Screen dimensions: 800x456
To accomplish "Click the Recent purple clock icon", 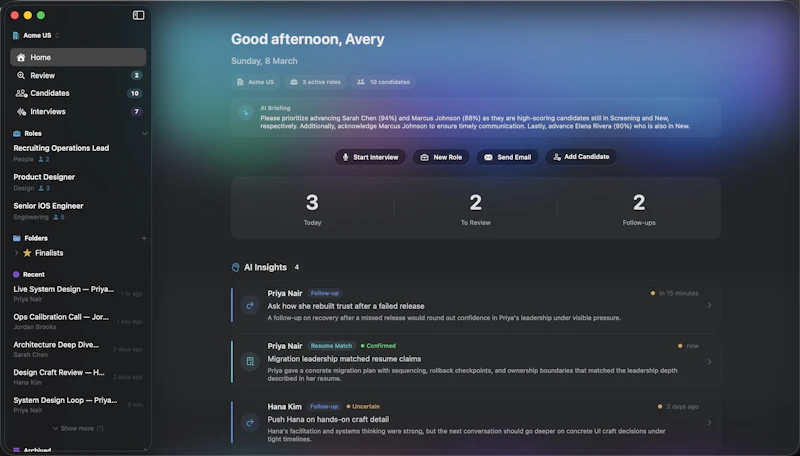I will [x=16, y=274].
